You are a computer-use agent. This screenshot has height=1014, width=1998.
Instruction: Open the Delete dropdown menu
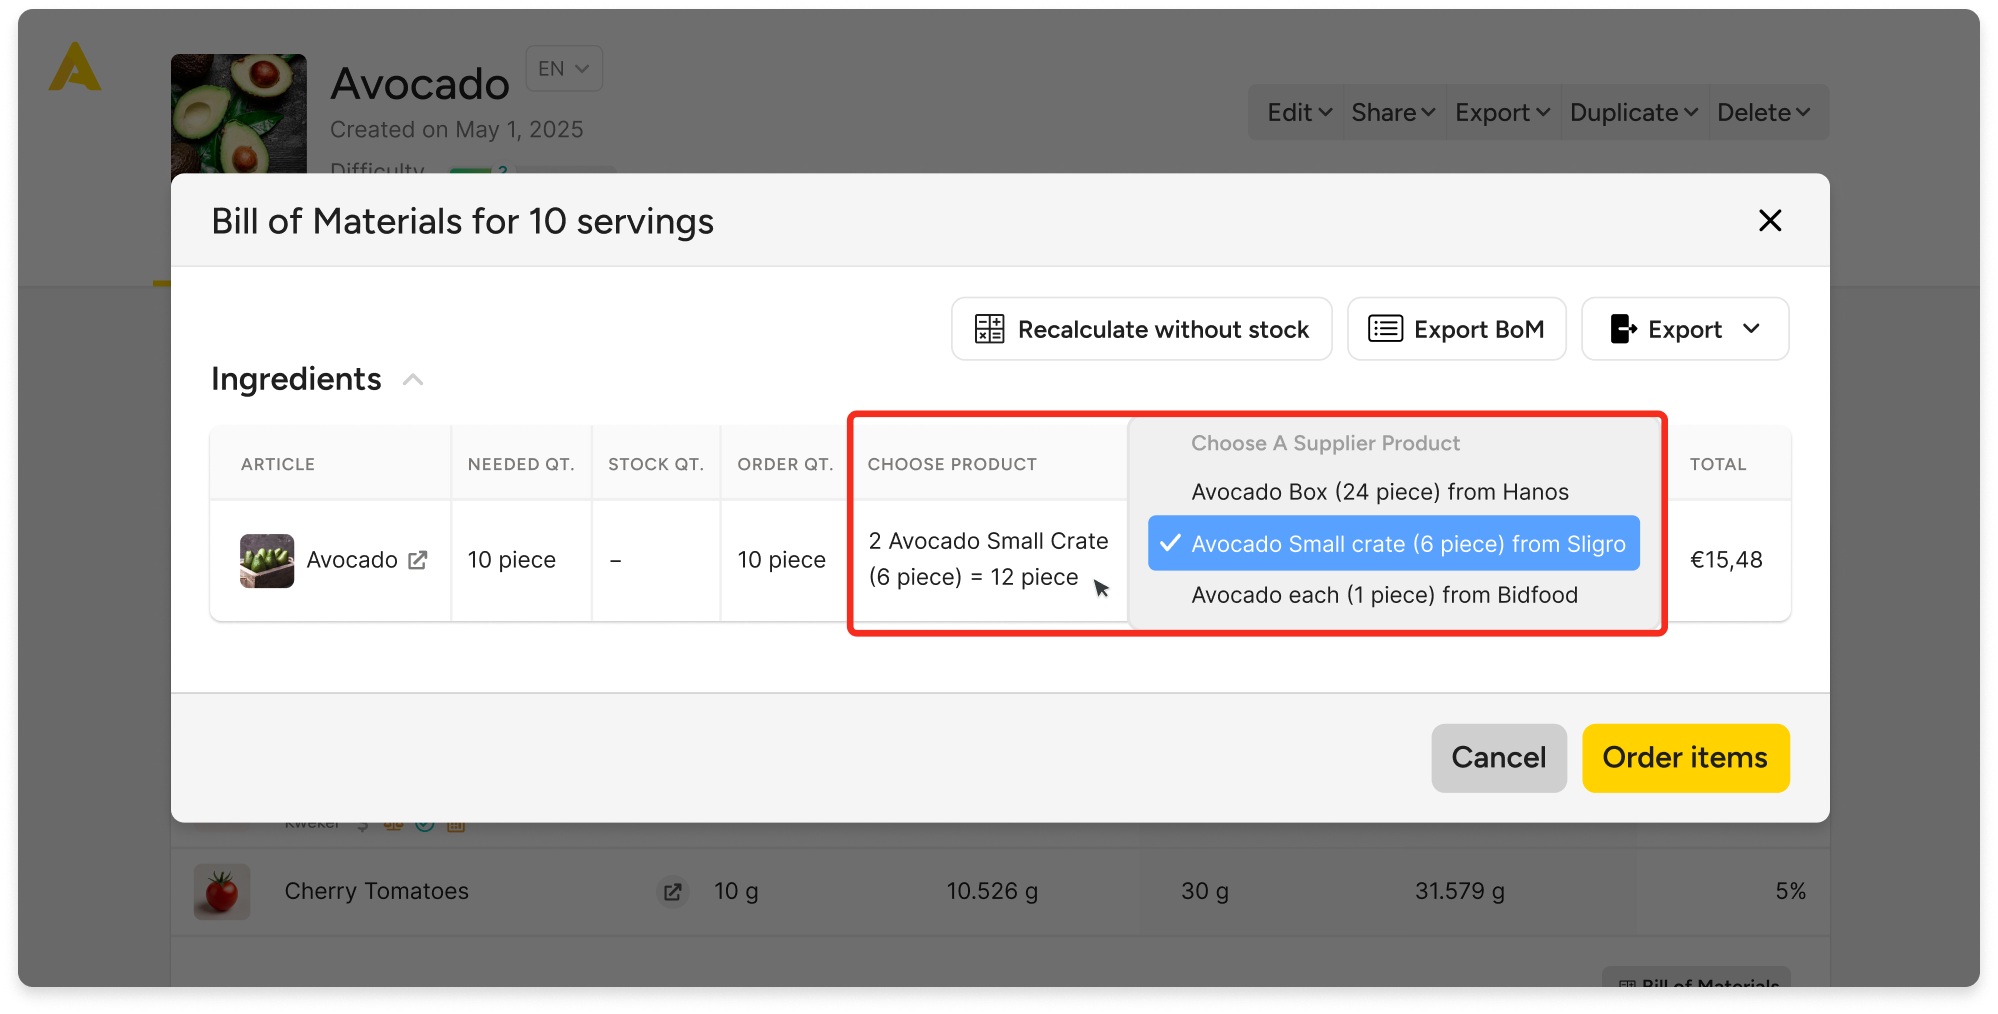click(x=1764, y=112)
